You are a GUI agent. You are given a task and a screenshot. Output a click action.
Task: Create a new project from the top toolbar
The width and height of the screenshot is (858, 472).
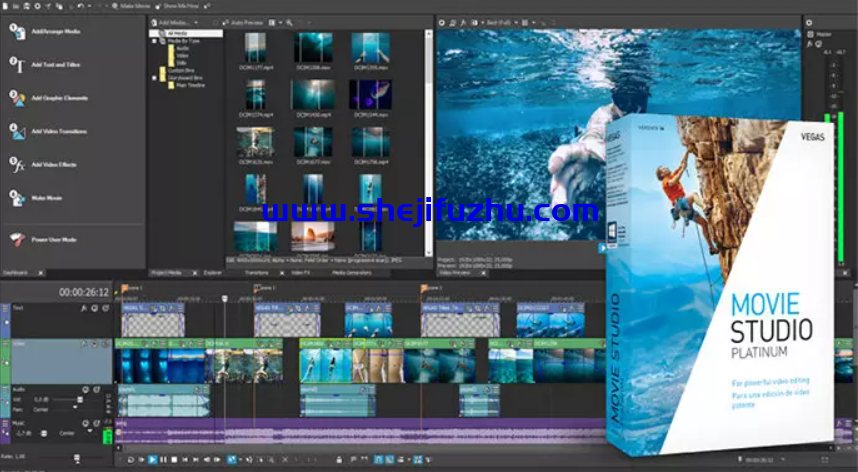click(5, 6)
